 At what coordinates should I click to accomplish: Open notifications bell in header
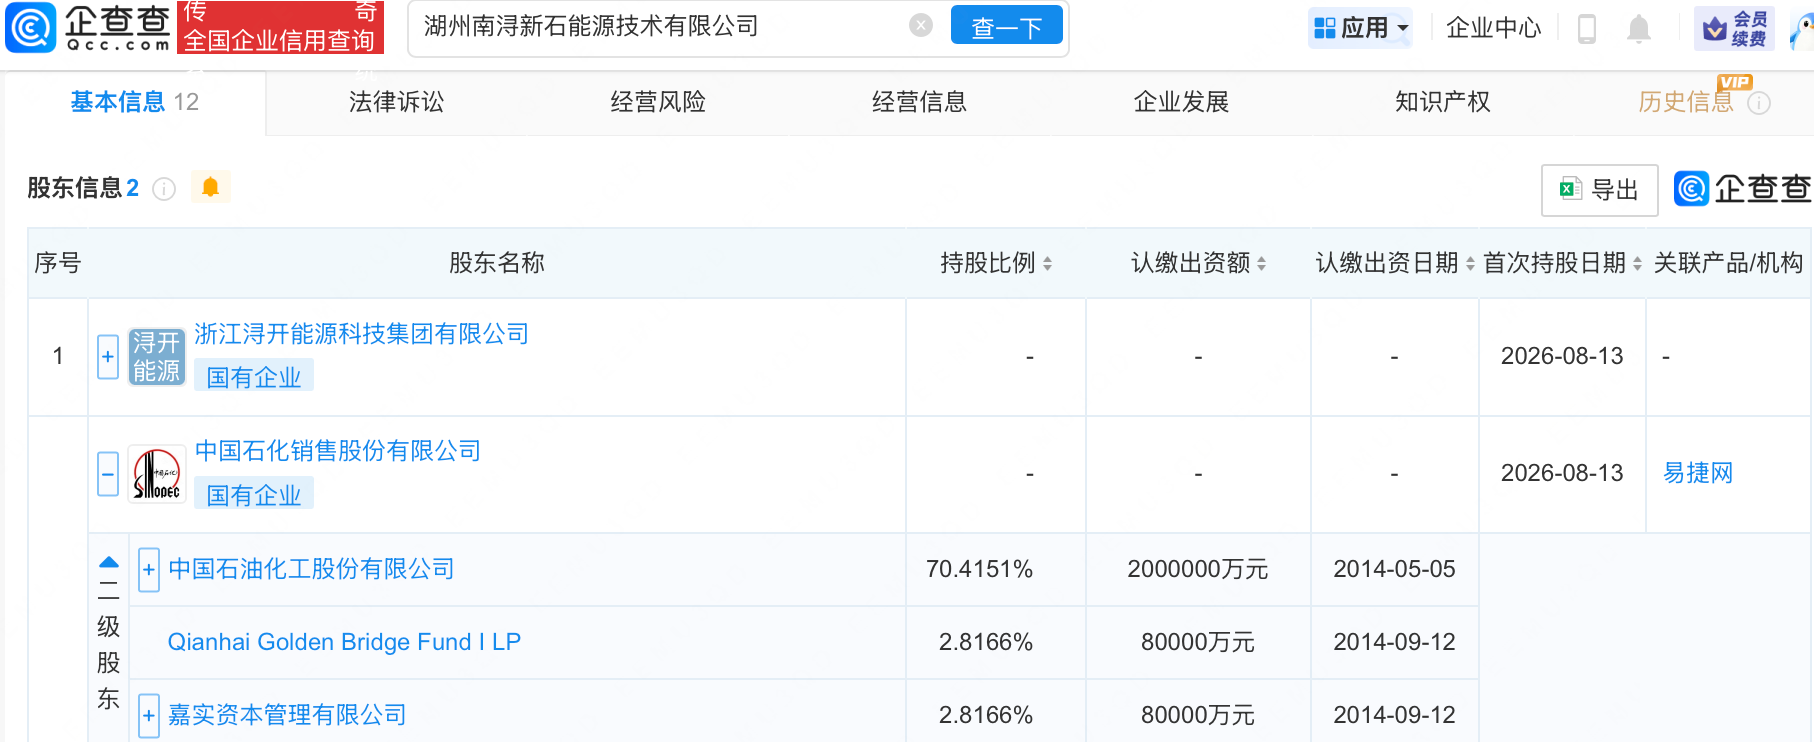click(x=1638, y=28)
